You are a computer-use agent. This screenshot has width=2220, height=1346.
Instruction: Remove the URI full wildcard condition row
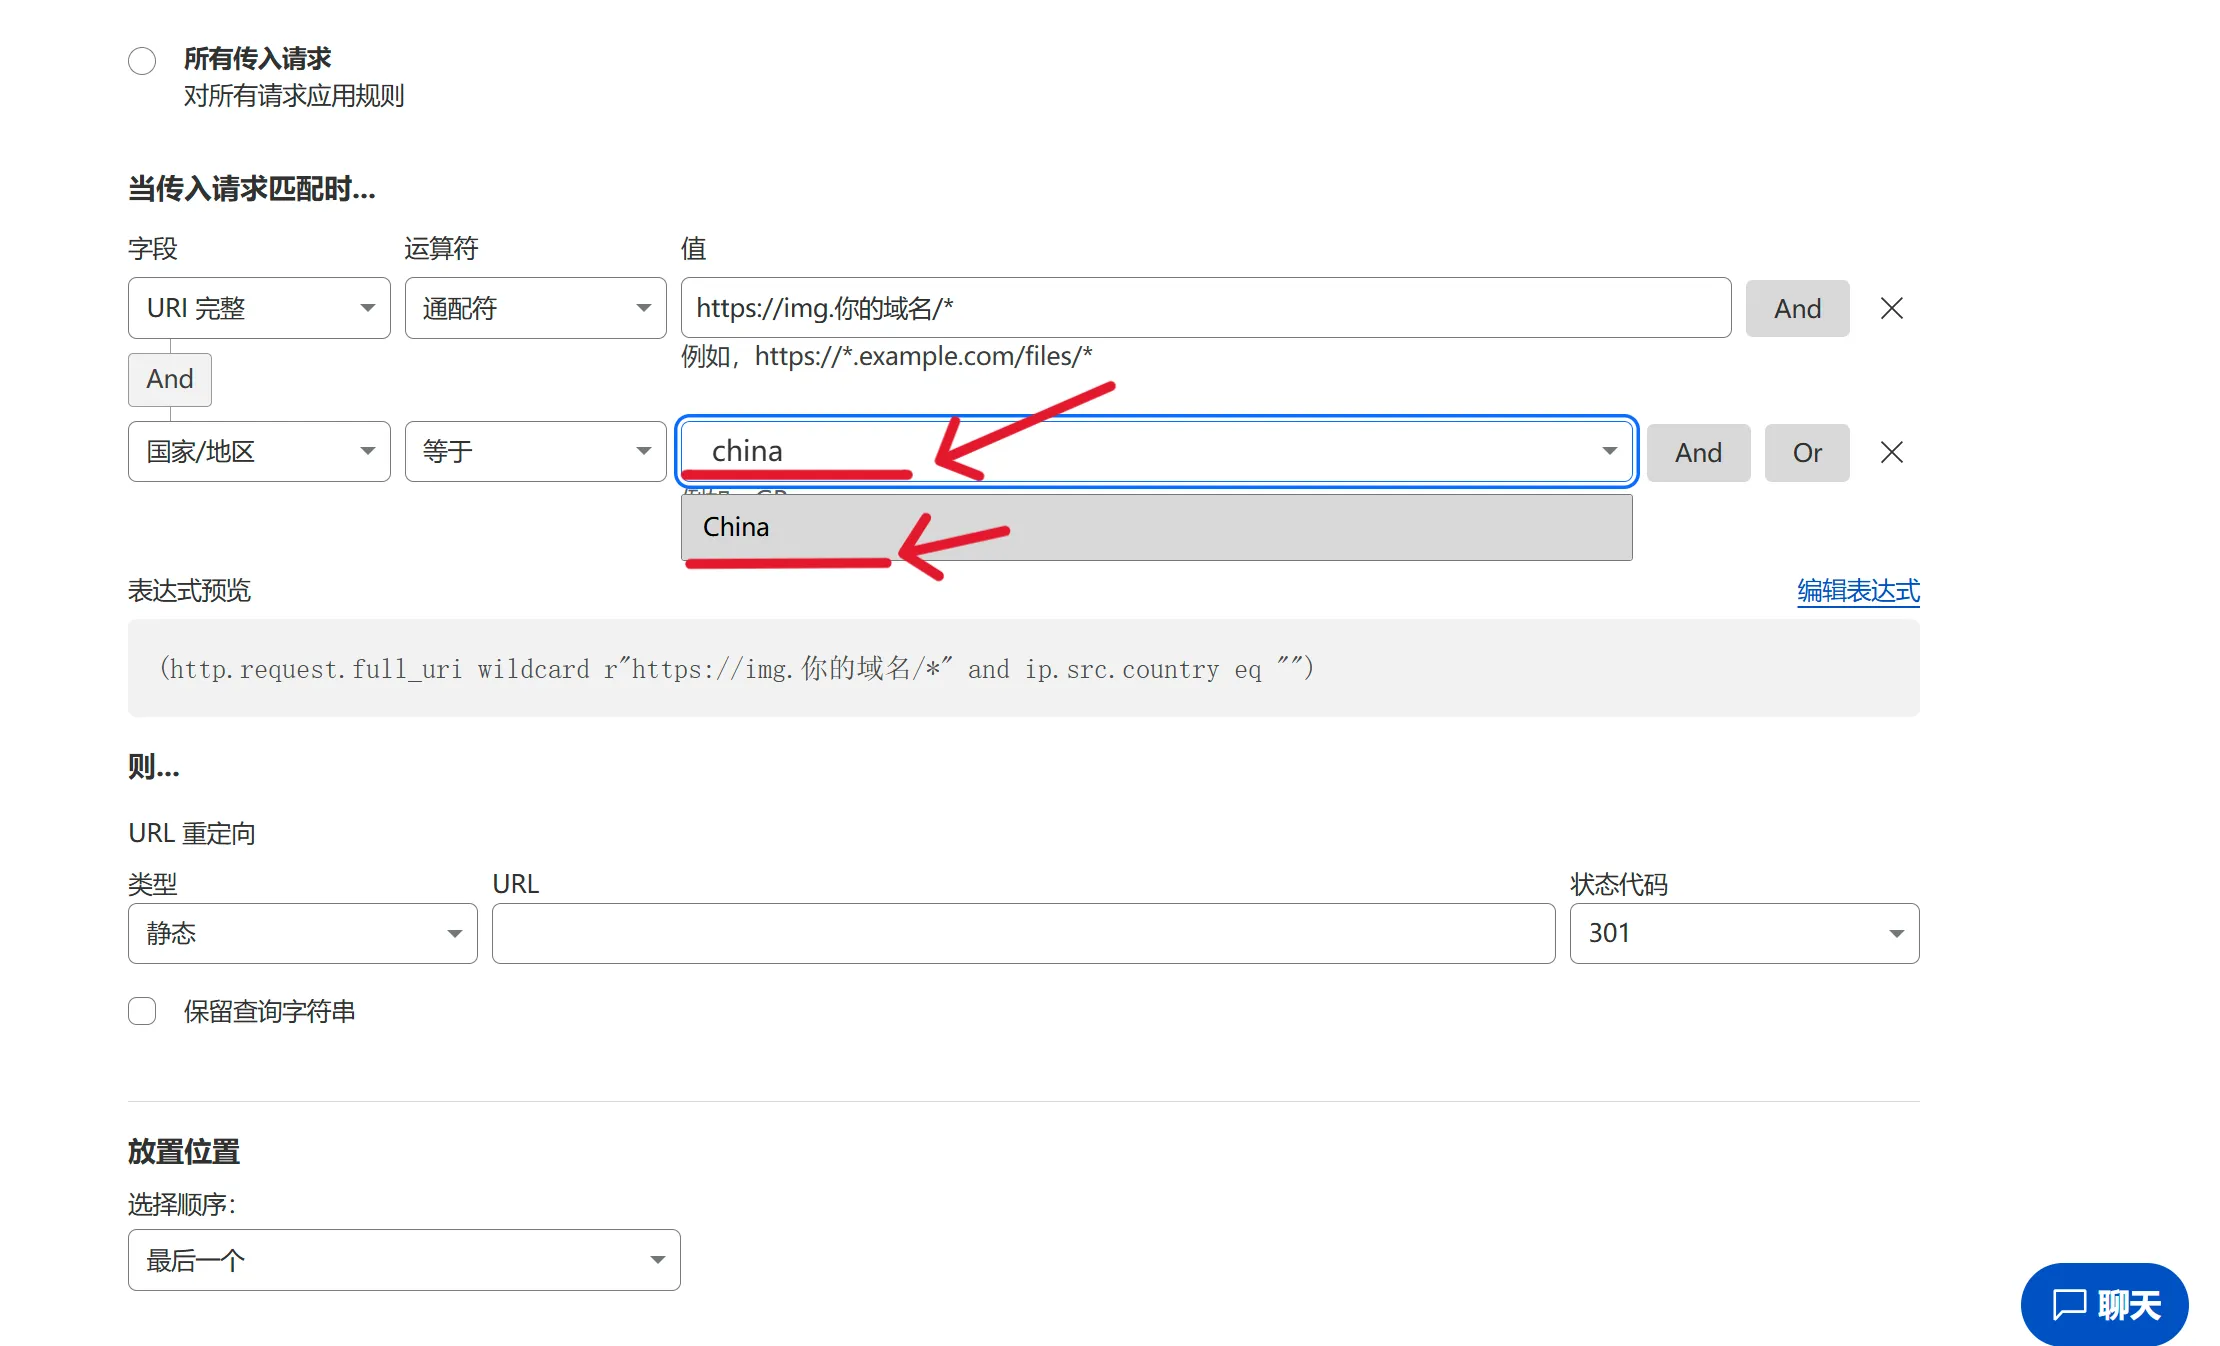click(x=1891, y=308)
